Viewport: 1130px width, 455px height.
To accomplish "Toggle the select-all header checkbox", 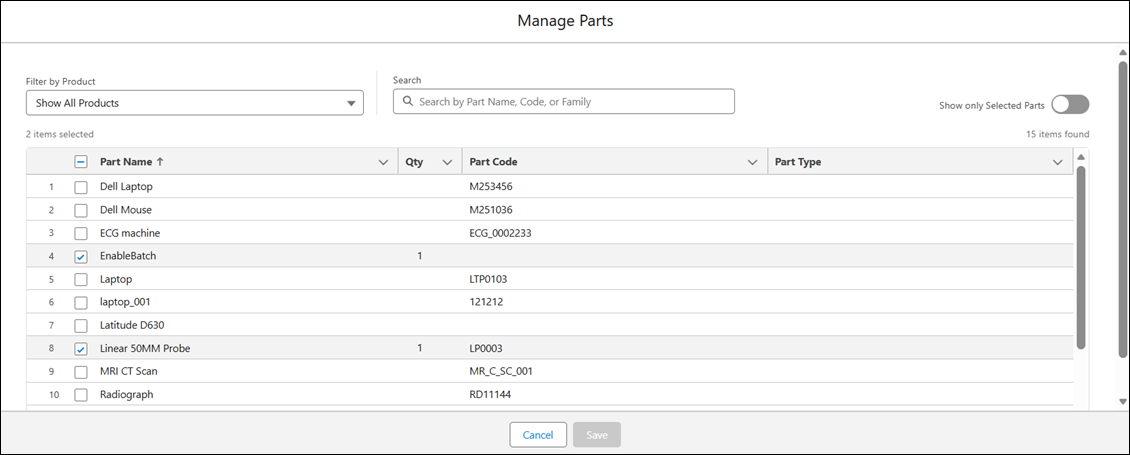I will [x=81, y=162].
